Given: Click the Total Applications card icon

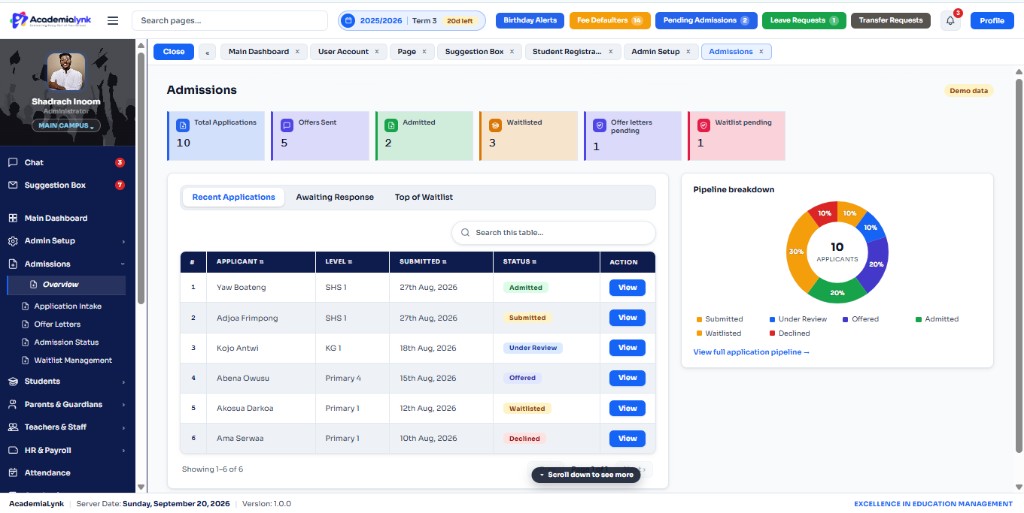Looking at the screenshot, I should (x=184, y=125).
